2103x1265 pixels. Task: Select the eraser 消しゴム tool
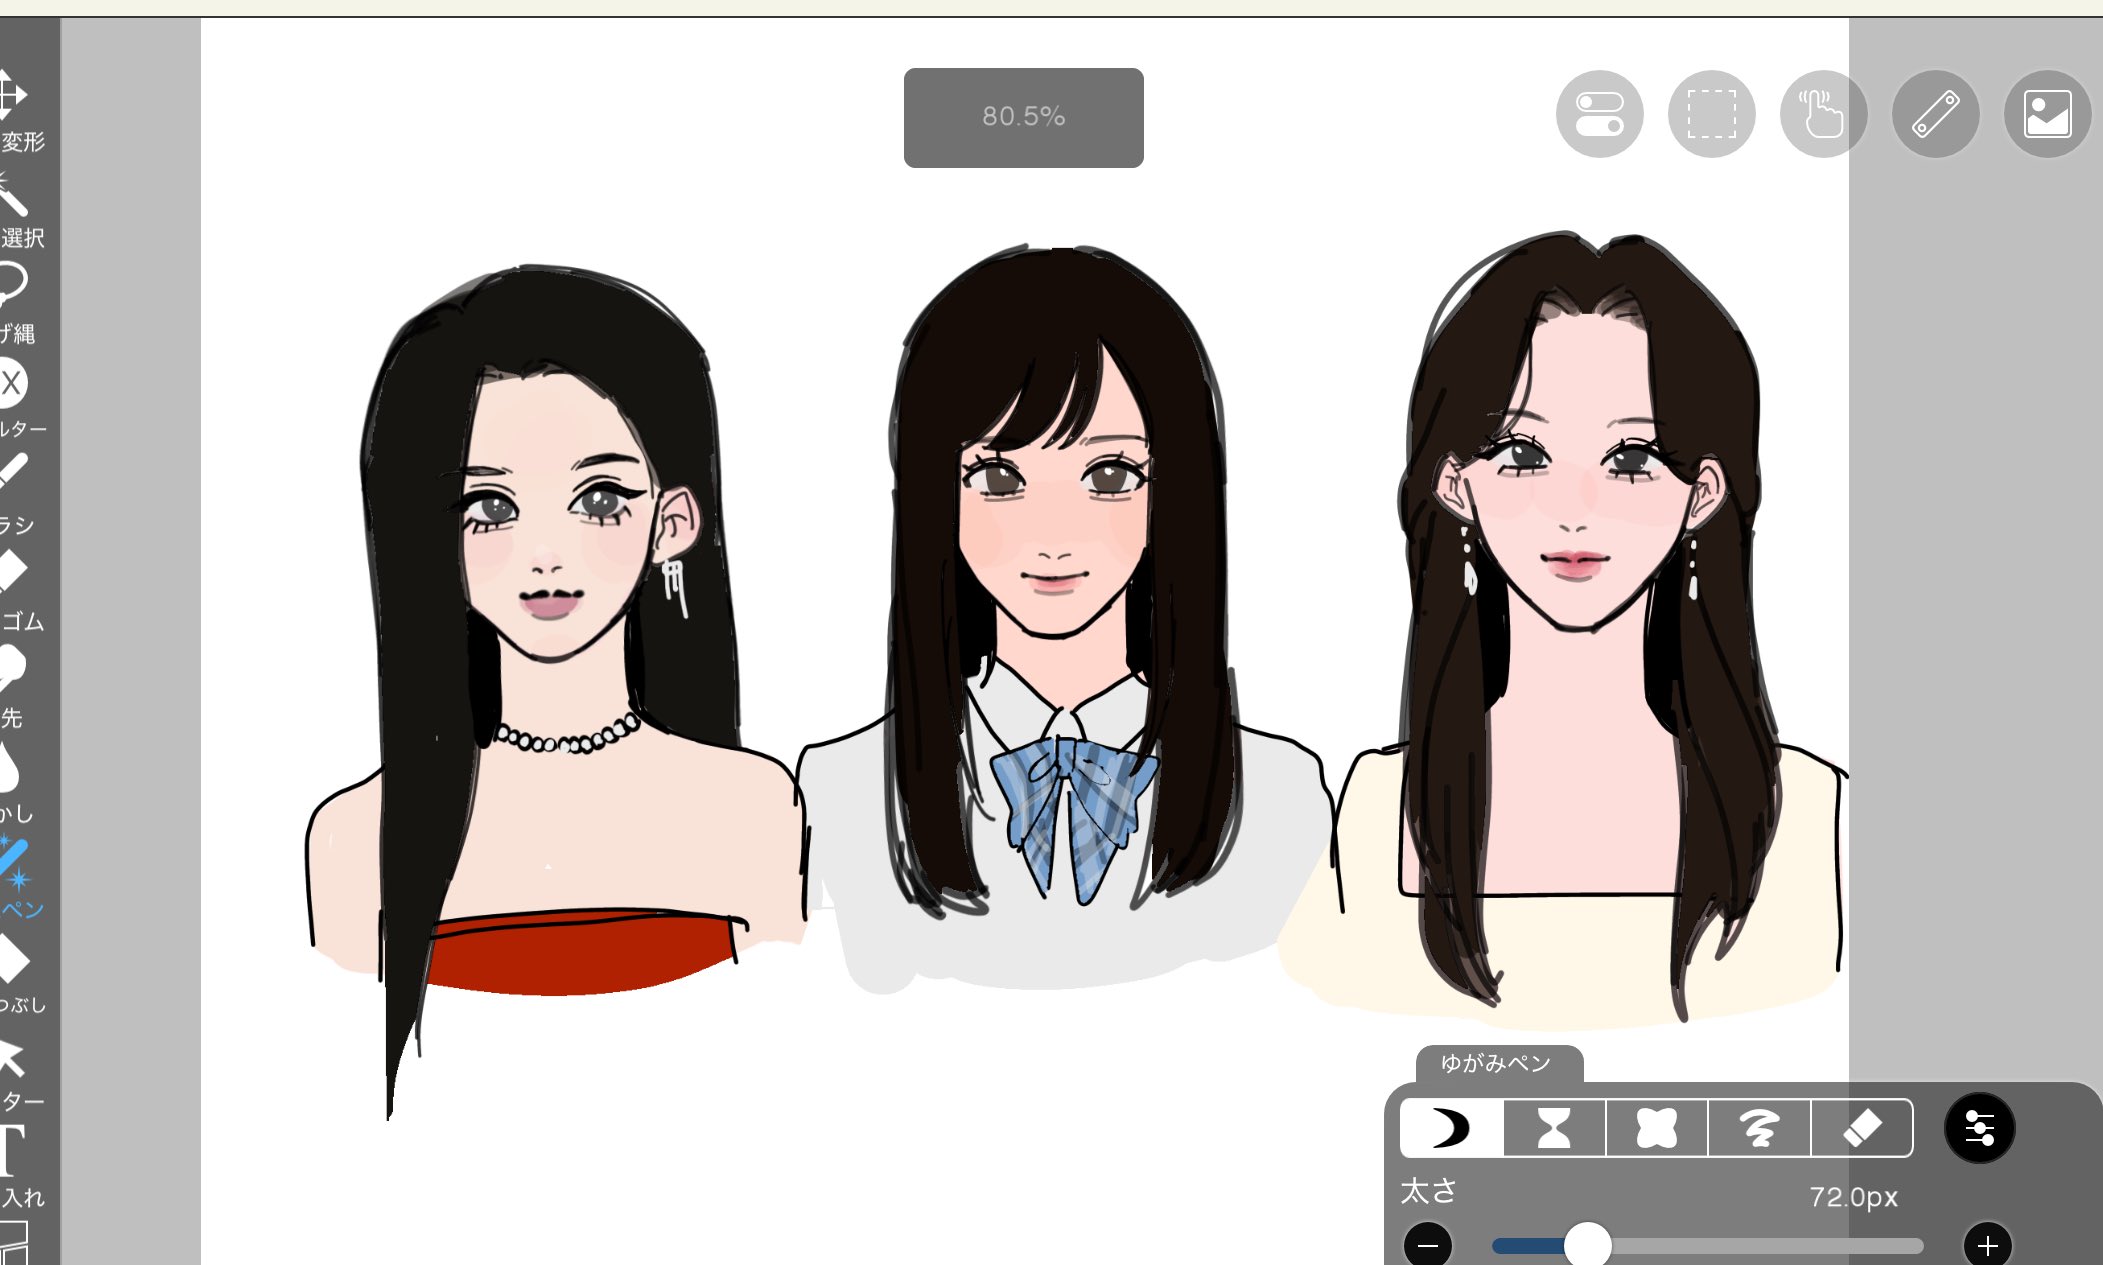(x=12, y=572)
